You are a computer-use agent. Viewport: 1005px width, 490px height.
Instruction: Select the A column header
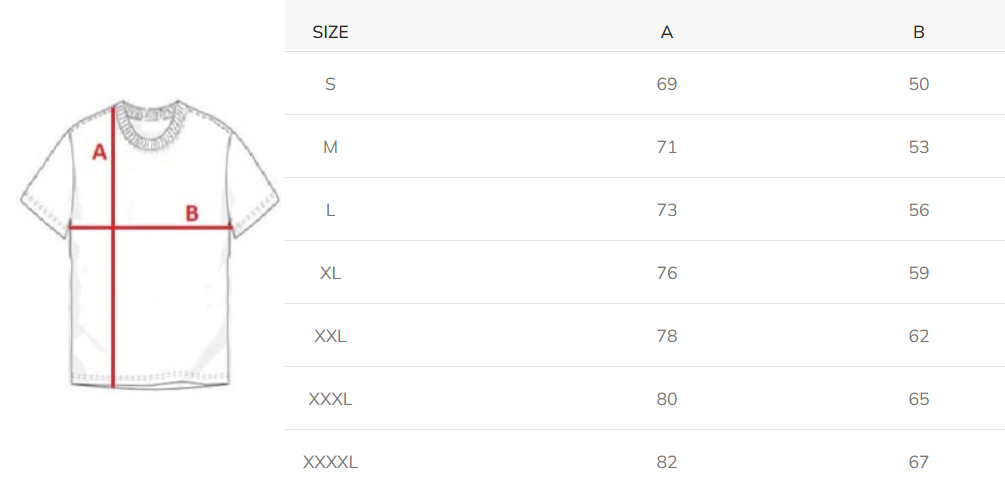click(667, 32)
